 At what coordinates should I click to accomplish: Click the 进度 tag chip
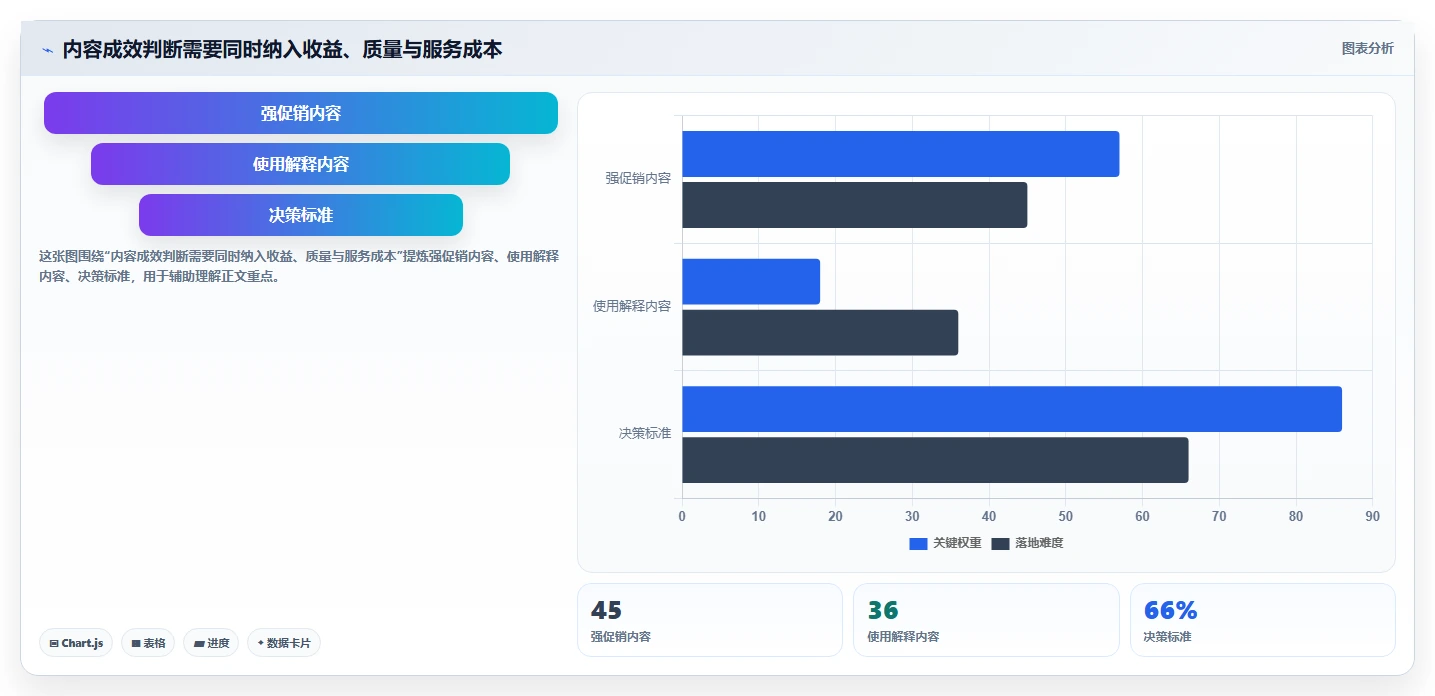(x=211, y=643)
